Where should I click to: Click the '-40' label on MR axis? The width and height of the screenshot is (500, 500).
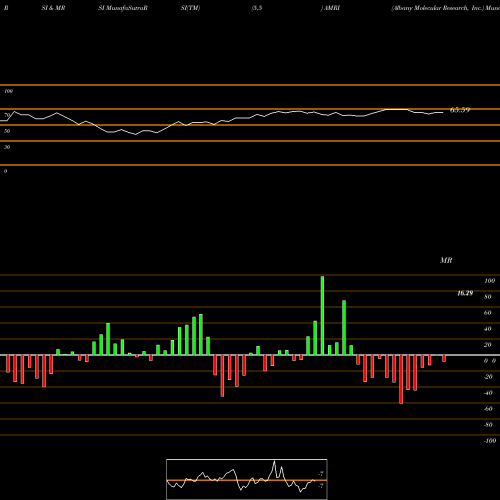coord(488,393)
